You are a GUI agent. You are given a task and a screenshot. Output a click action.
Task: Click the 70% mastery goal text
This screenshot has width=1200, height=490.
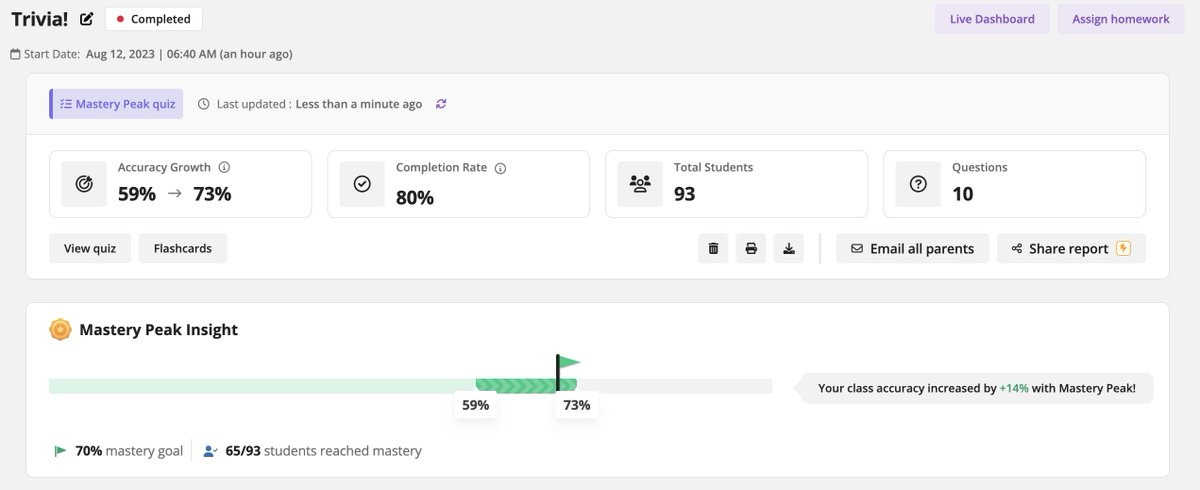pos(129,451)
